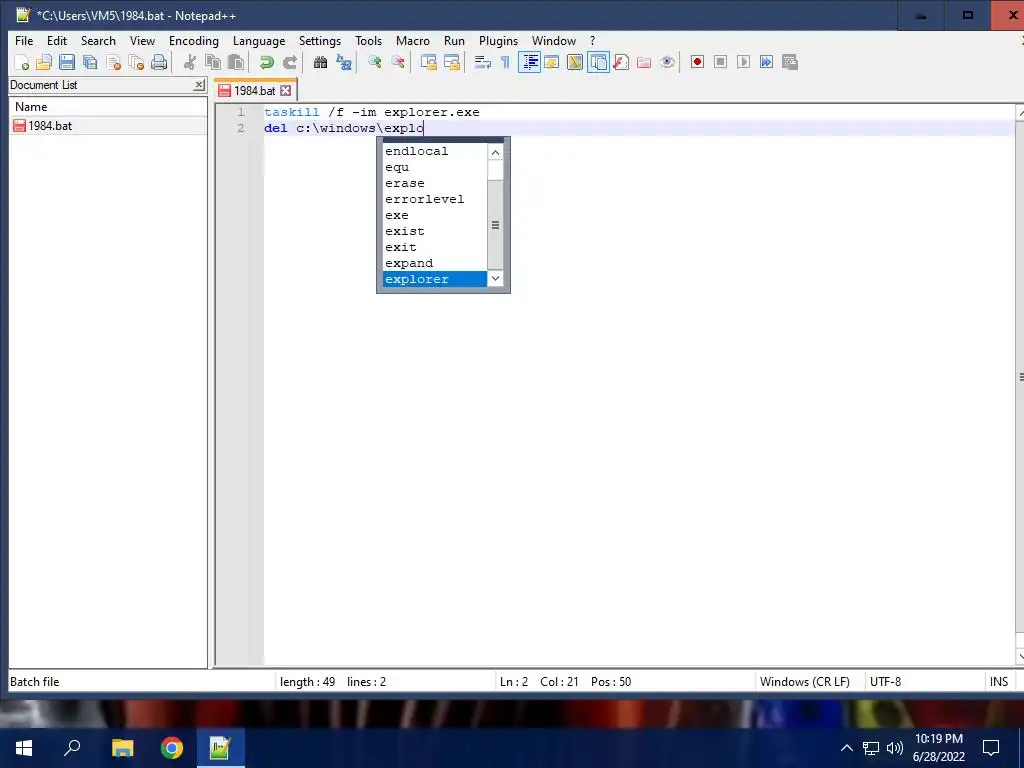Open Find with the binoculars icon
The image size is (1024, 768).
(x=320, y=62)
